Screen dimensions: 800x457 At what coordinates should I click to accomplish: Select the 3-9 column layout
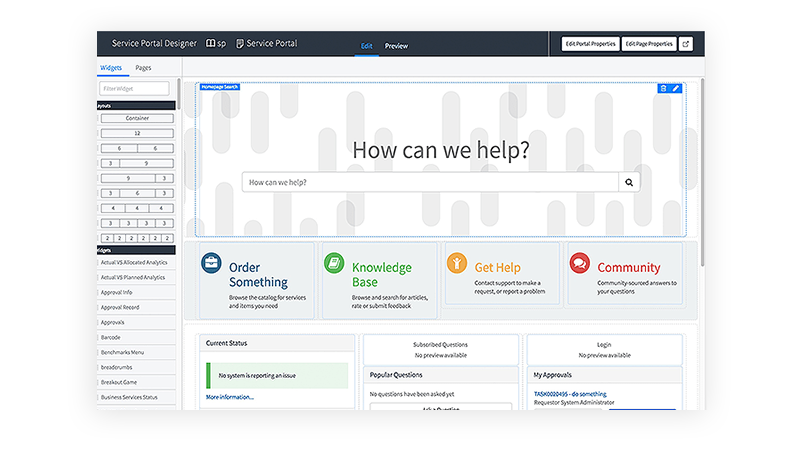click(137, 163)
